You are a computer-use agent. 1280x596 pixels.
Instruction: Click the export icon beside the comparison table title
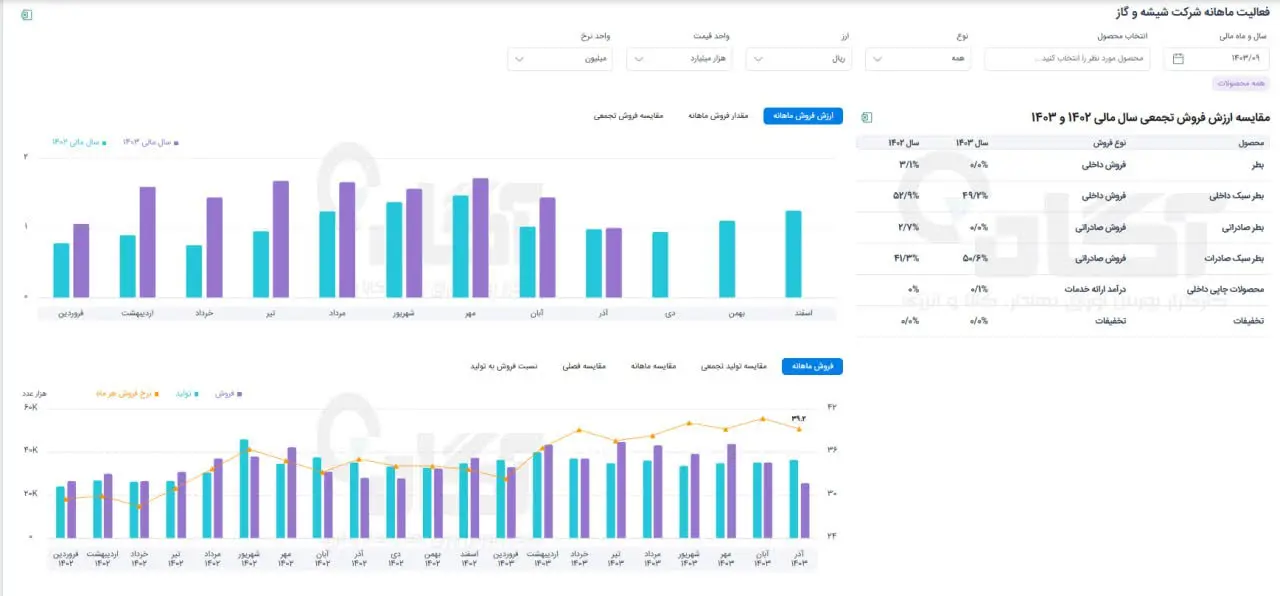[x=866, y=118]
